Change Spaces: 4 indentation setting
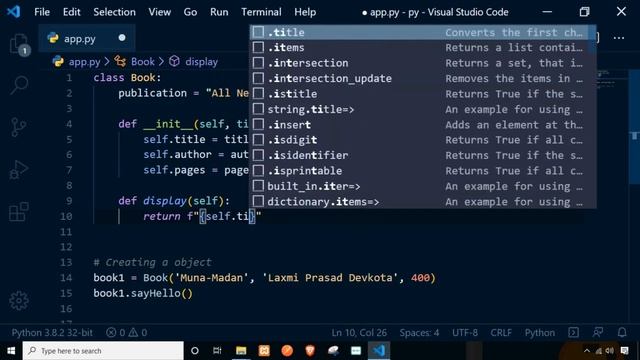Image resolution: width=640 pixels, height=360 pixels. coord(419,333)
